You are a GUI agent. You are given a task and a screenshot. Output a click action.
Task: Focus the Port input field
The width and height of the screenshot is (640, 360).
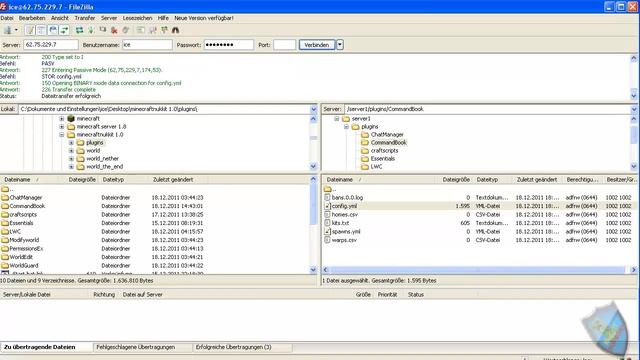pos(284,44)
